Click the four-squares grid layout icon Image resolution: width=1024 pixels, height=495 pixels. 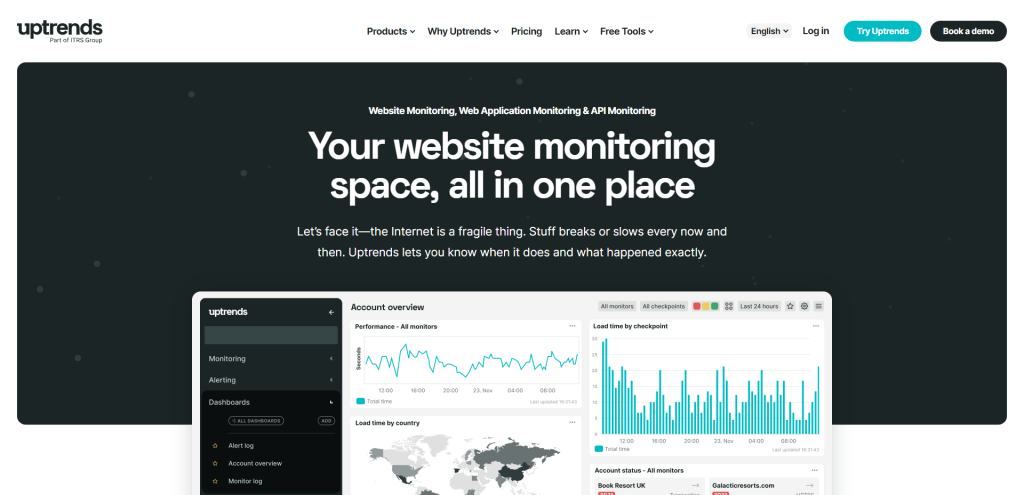pos(729,306)
